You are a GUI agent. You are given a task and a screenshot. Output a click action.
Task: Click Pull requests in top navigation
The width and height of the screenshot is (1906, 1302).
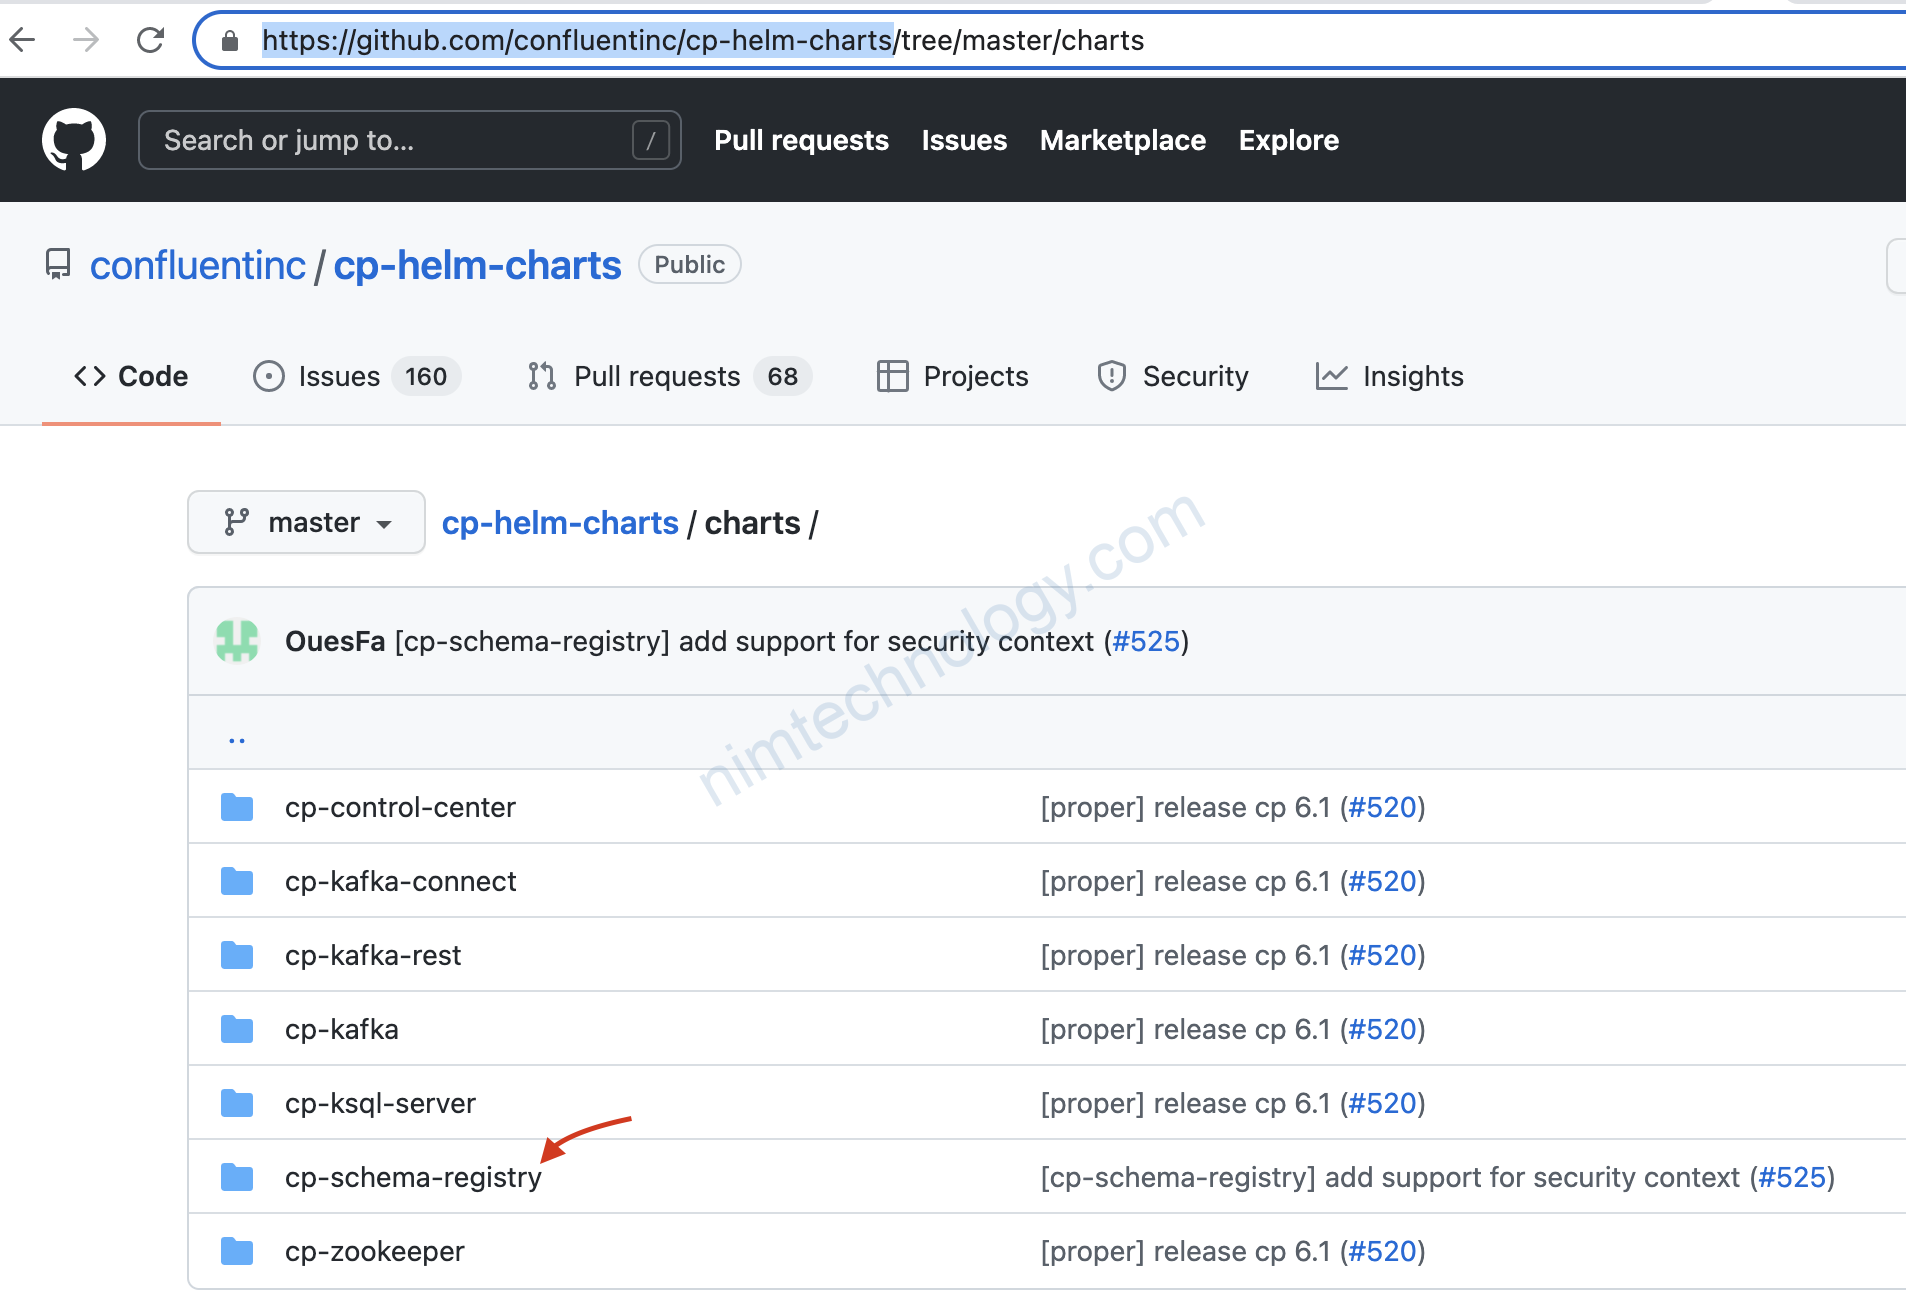(801, 140)
